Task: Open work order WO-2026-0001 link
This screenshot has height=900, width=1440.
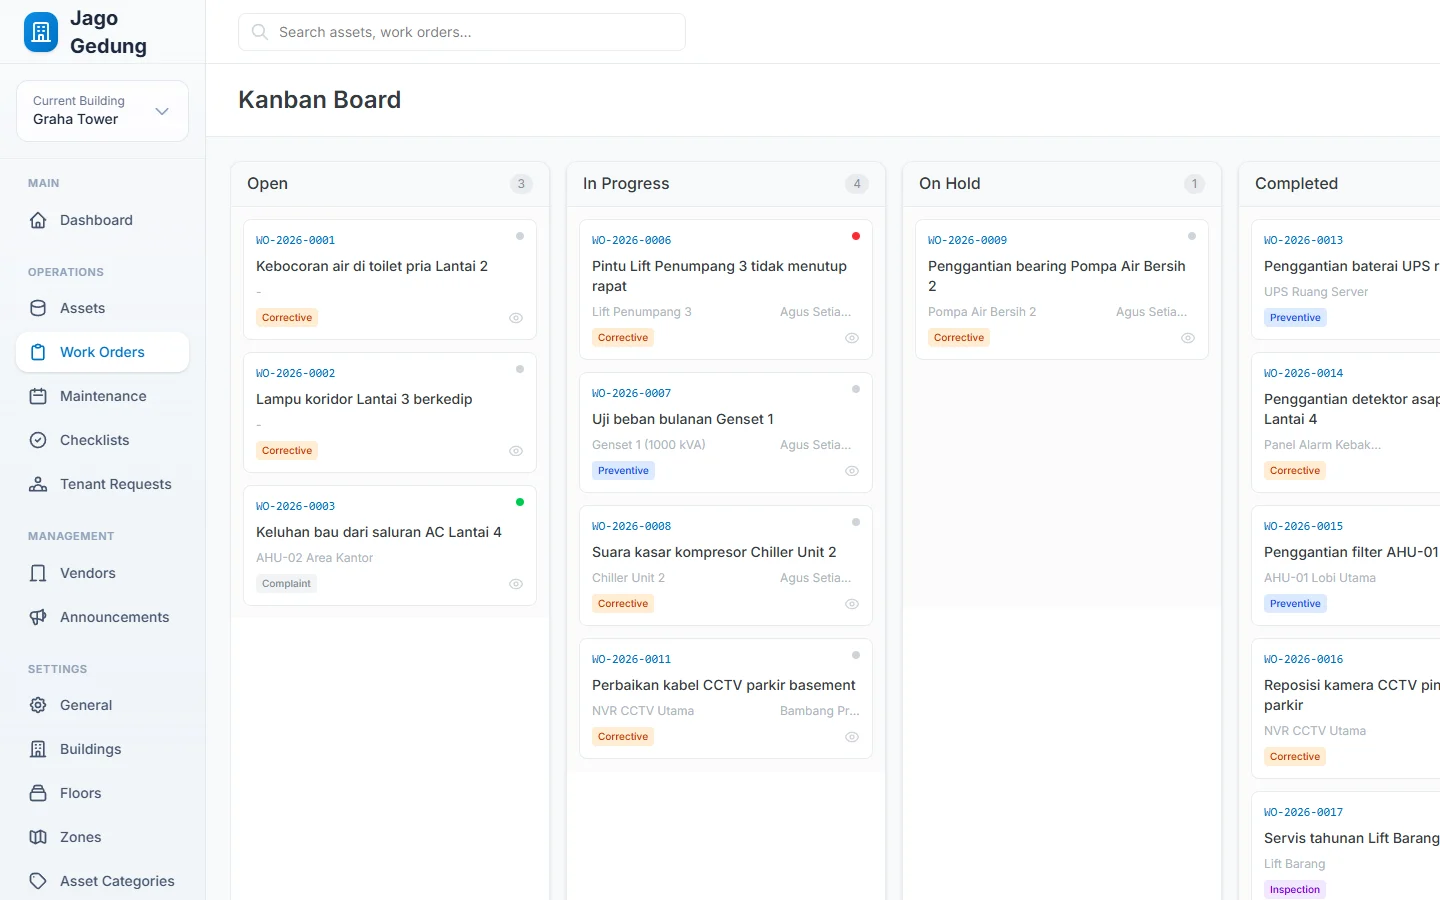Action: [x=295, y=240]
